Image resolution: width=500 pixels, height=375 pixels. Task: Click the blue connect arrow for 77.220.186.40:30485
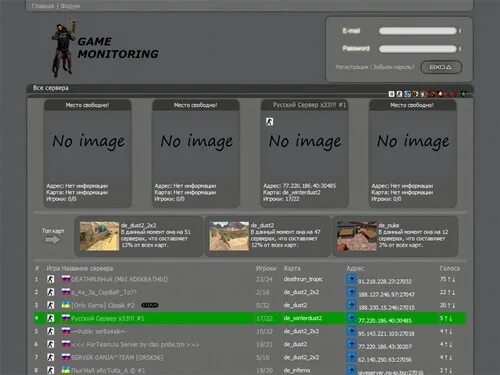point(351,317)
